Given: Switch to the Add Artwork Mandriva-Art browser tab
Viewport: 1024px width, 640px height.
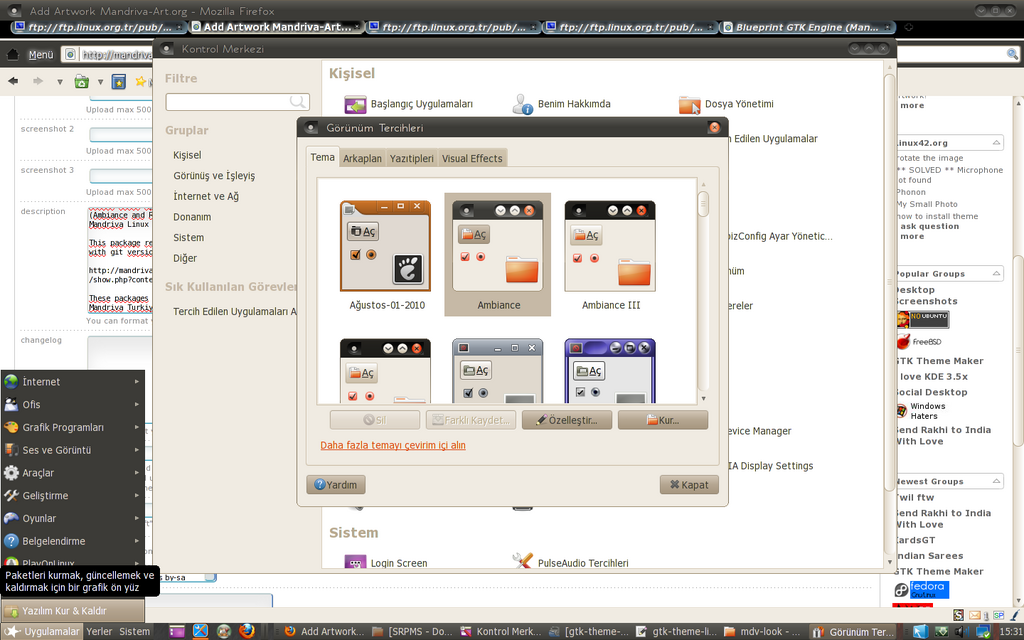Looking at the screenshot, I should coord(276,27).
